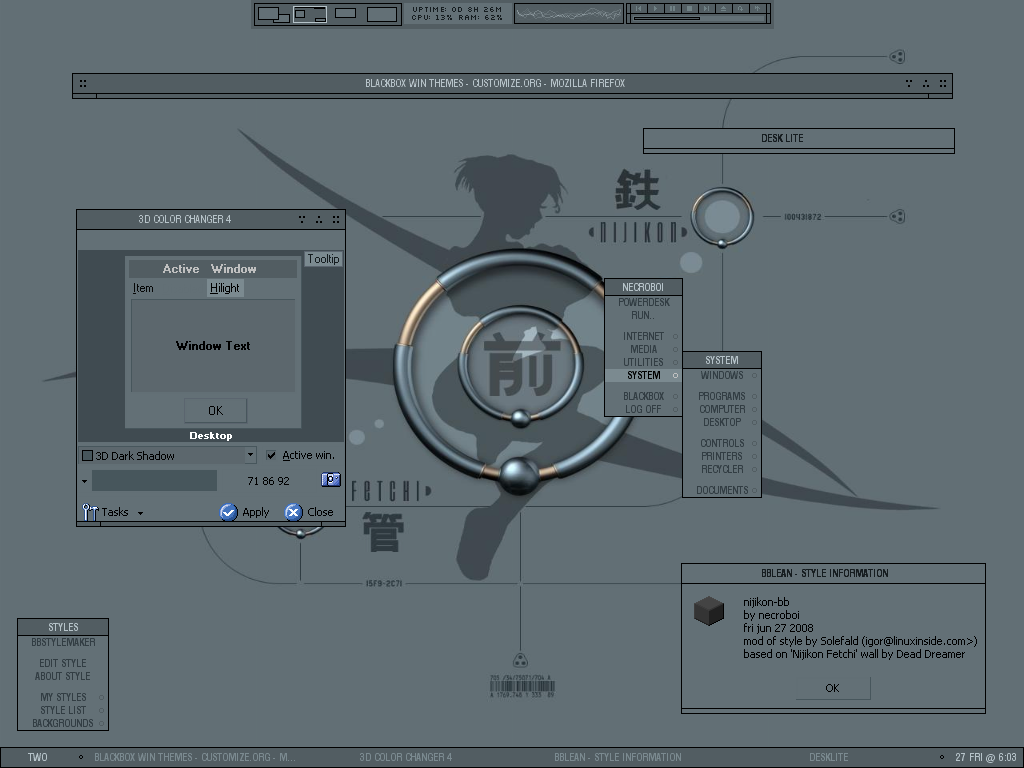1024x768 pixels.
Task: Click TWO workspace label on taskbar
Action: tap(37, 758)
